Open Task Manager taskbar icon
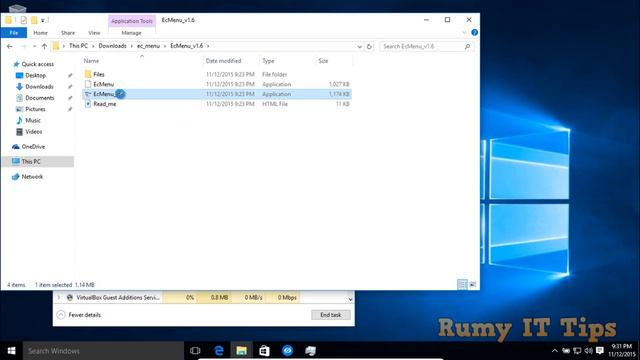The image size is (640, 360). [311, 351]
